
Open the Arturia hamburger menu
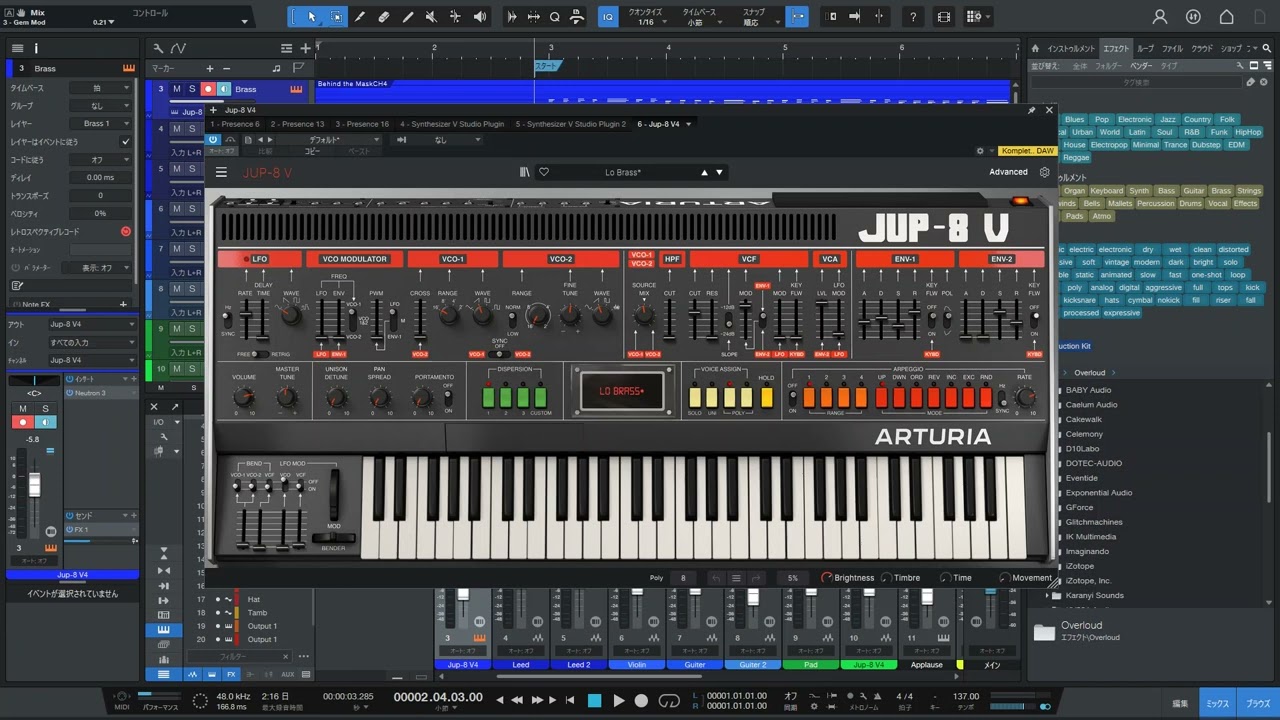click(x=221, y=172)
